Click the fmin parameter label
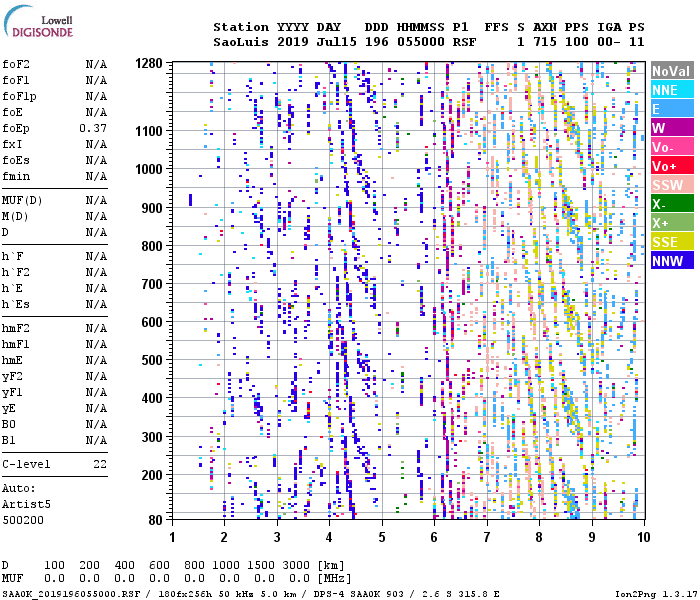The width and height of the screenshot is (700, 600). (x=16, y=176)
